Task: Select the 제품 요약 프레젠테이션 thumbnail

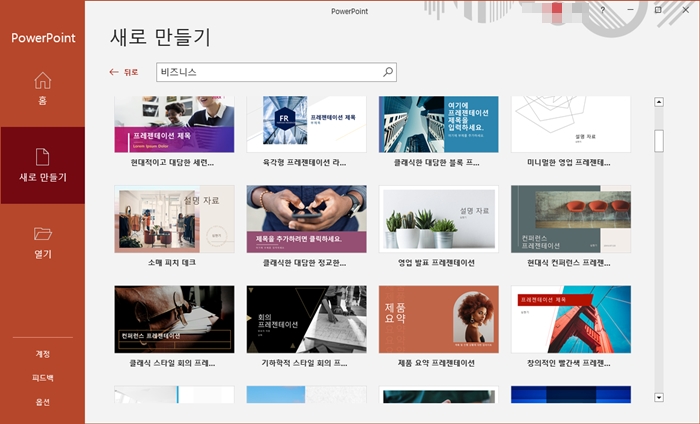Action: (438, 320)
